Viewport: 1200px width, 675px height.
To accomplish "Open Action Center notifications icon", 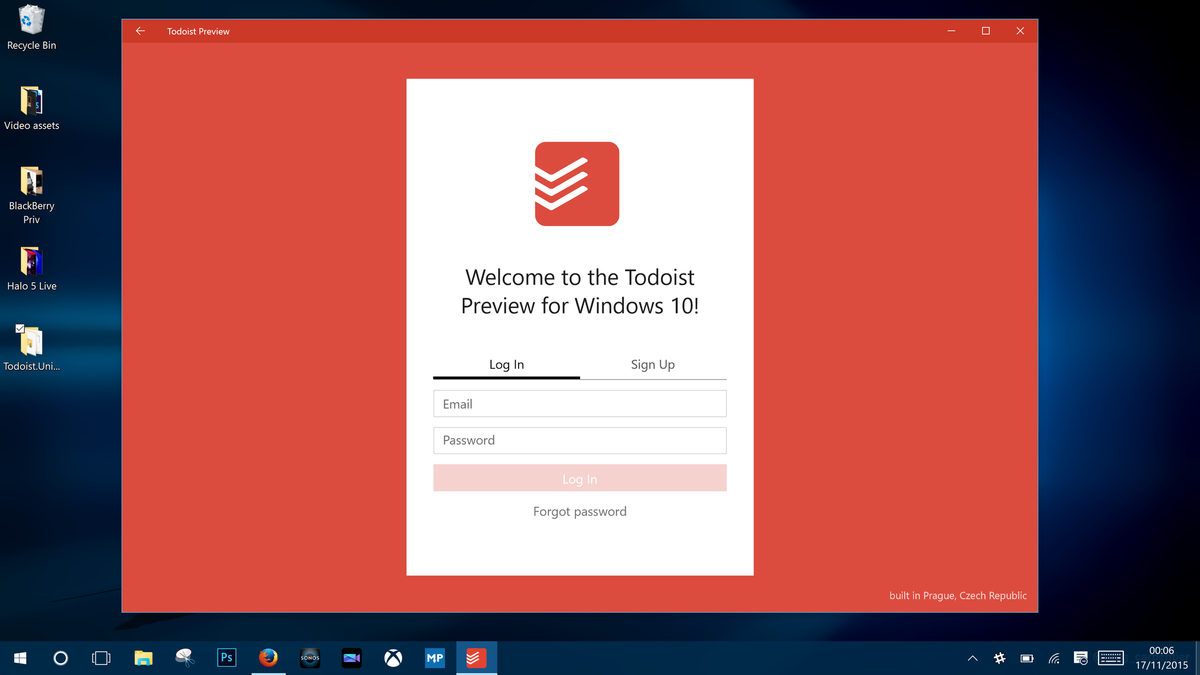I will click(x=1081, y=658).
